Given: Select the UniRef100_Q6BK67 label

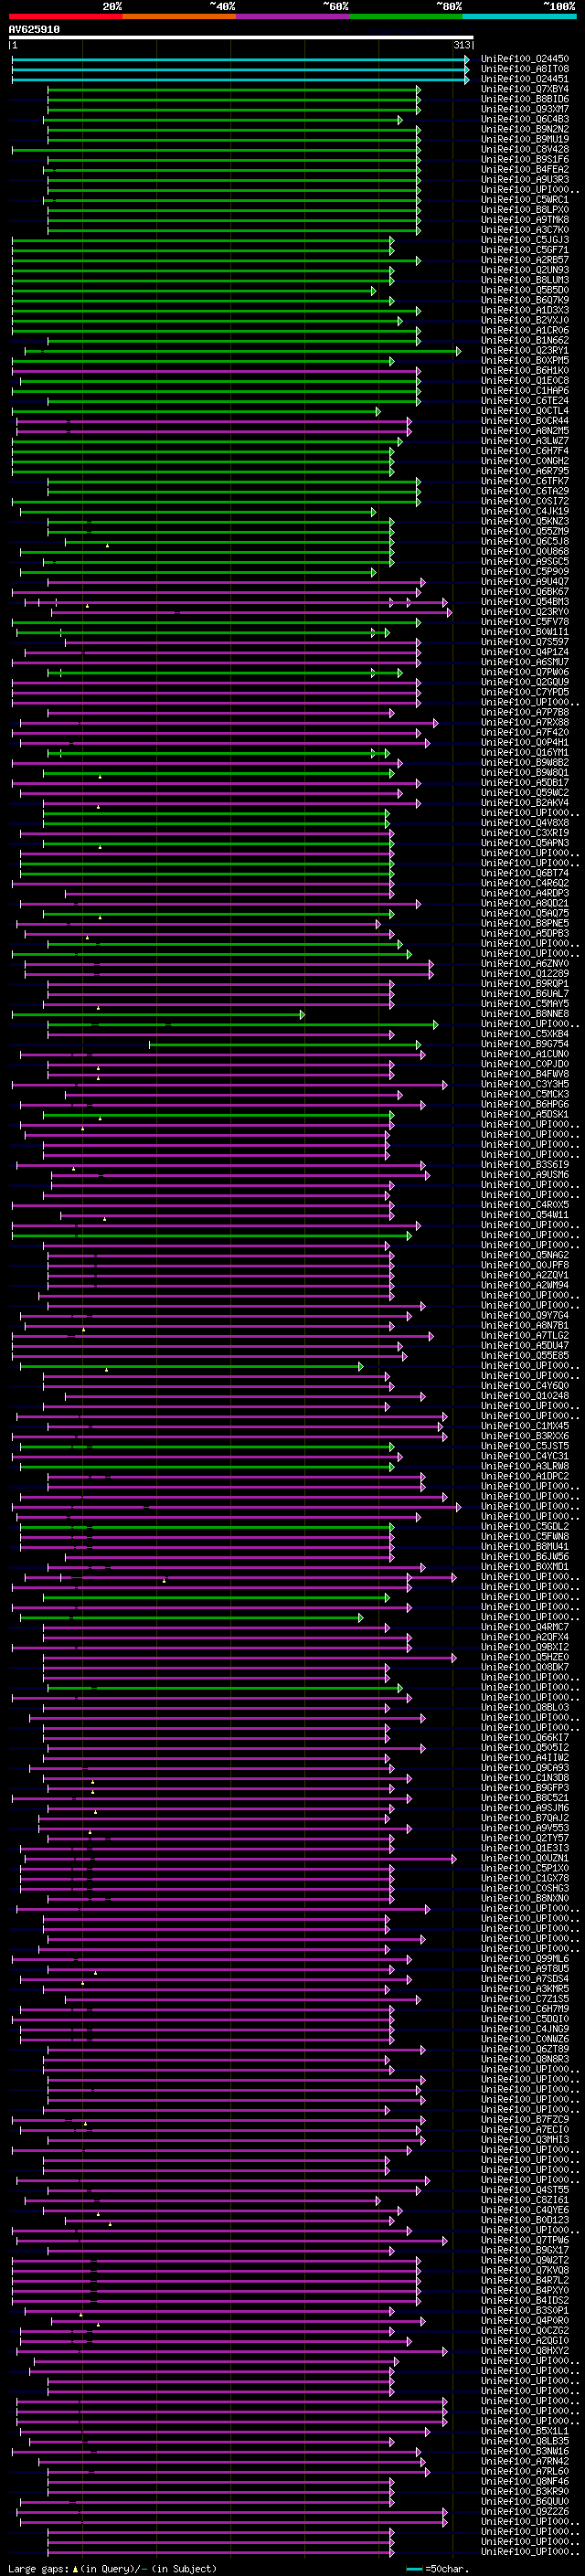Looking at the screenshot, I should click(525, 592).
